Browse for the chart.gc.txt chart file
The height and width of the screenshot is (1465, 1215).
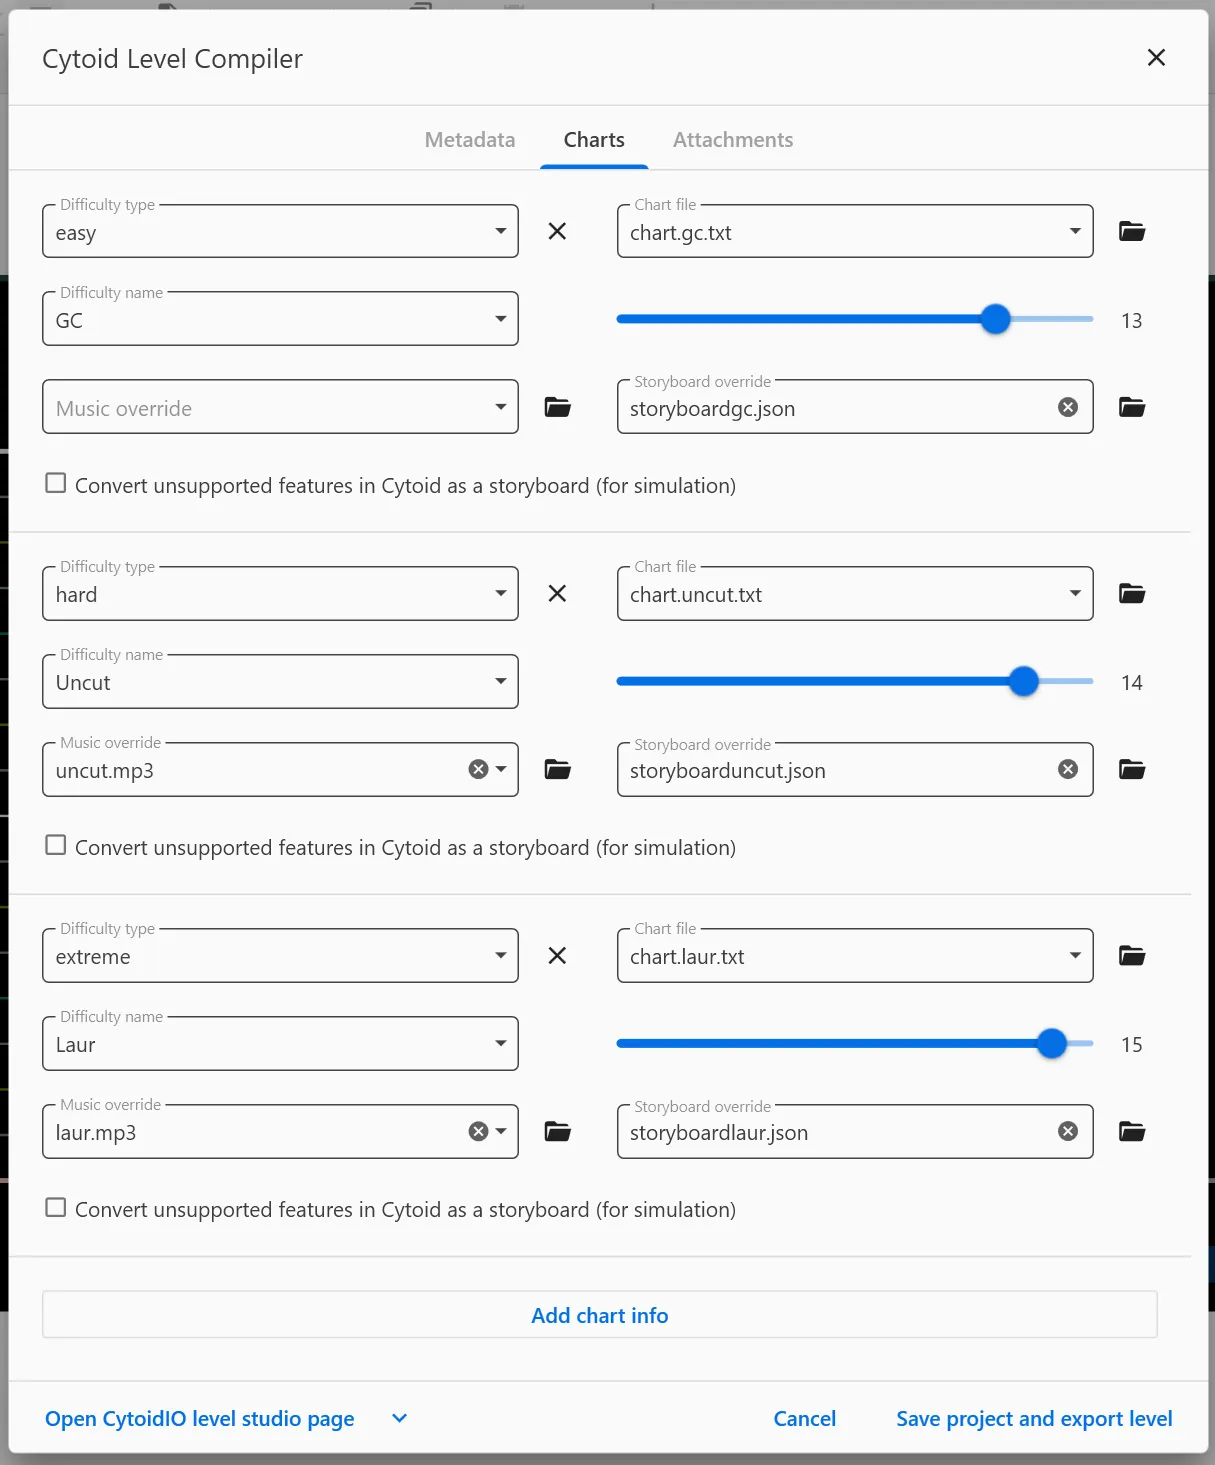pyautogui.click(x=1131, y=232)
